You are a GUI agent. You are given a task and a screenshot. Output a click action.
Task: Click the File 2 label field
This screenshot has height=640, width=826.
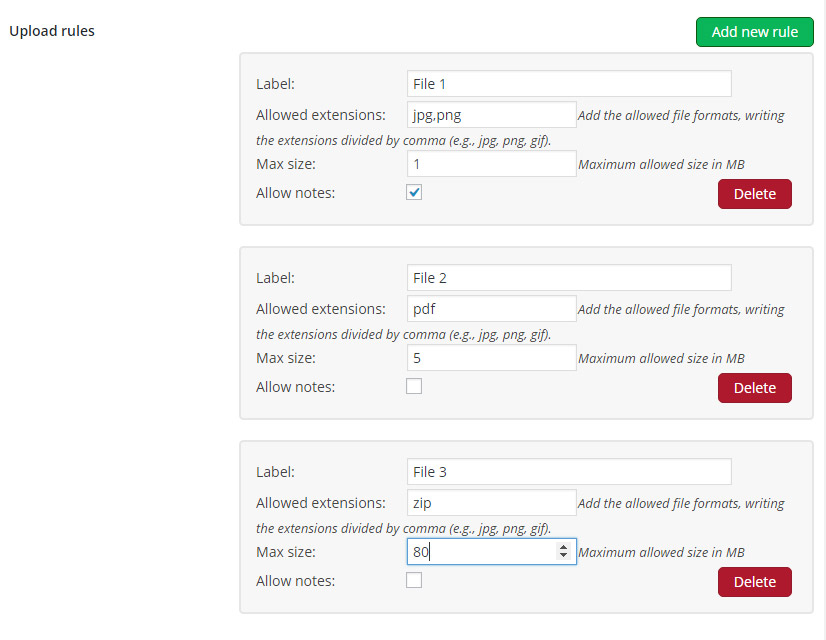[x=569, y=278]
